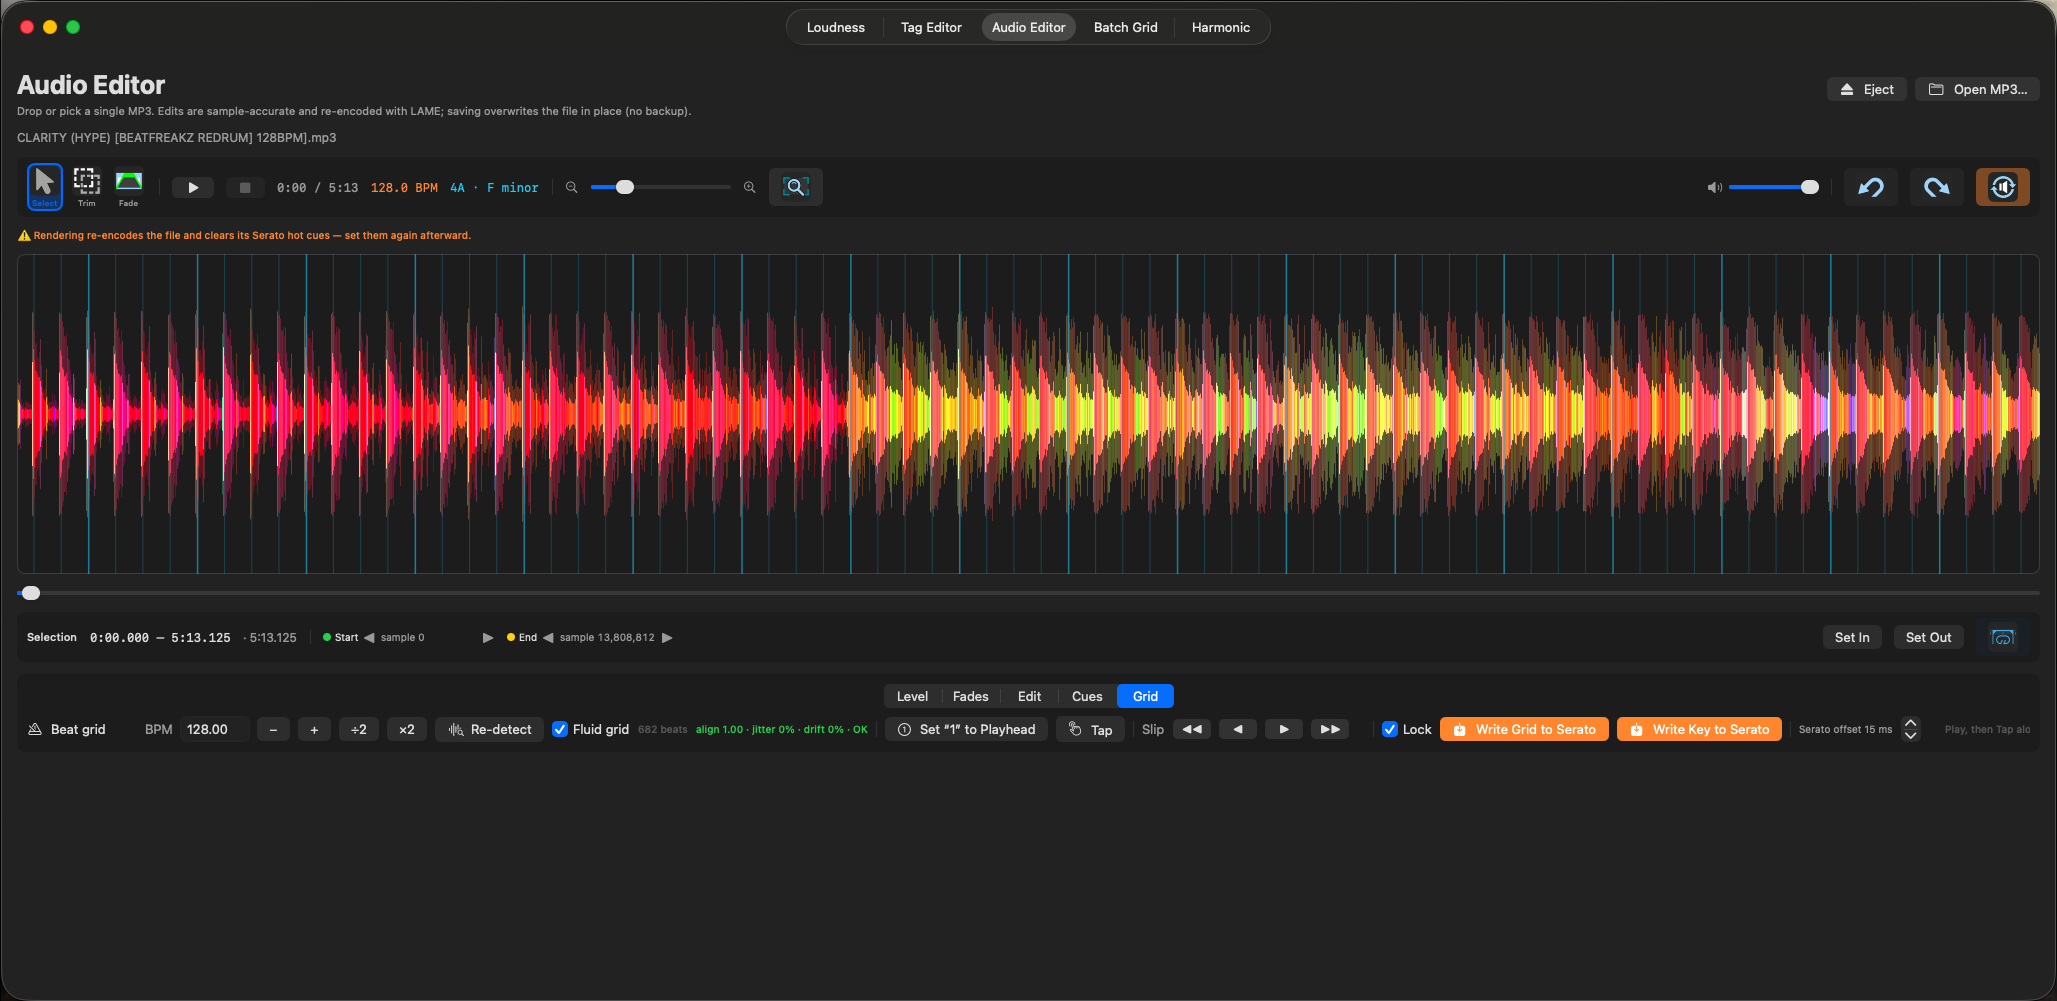Click the orange render button
The height and width of the screenshot is (1001, 2057).
point(2003,187)
